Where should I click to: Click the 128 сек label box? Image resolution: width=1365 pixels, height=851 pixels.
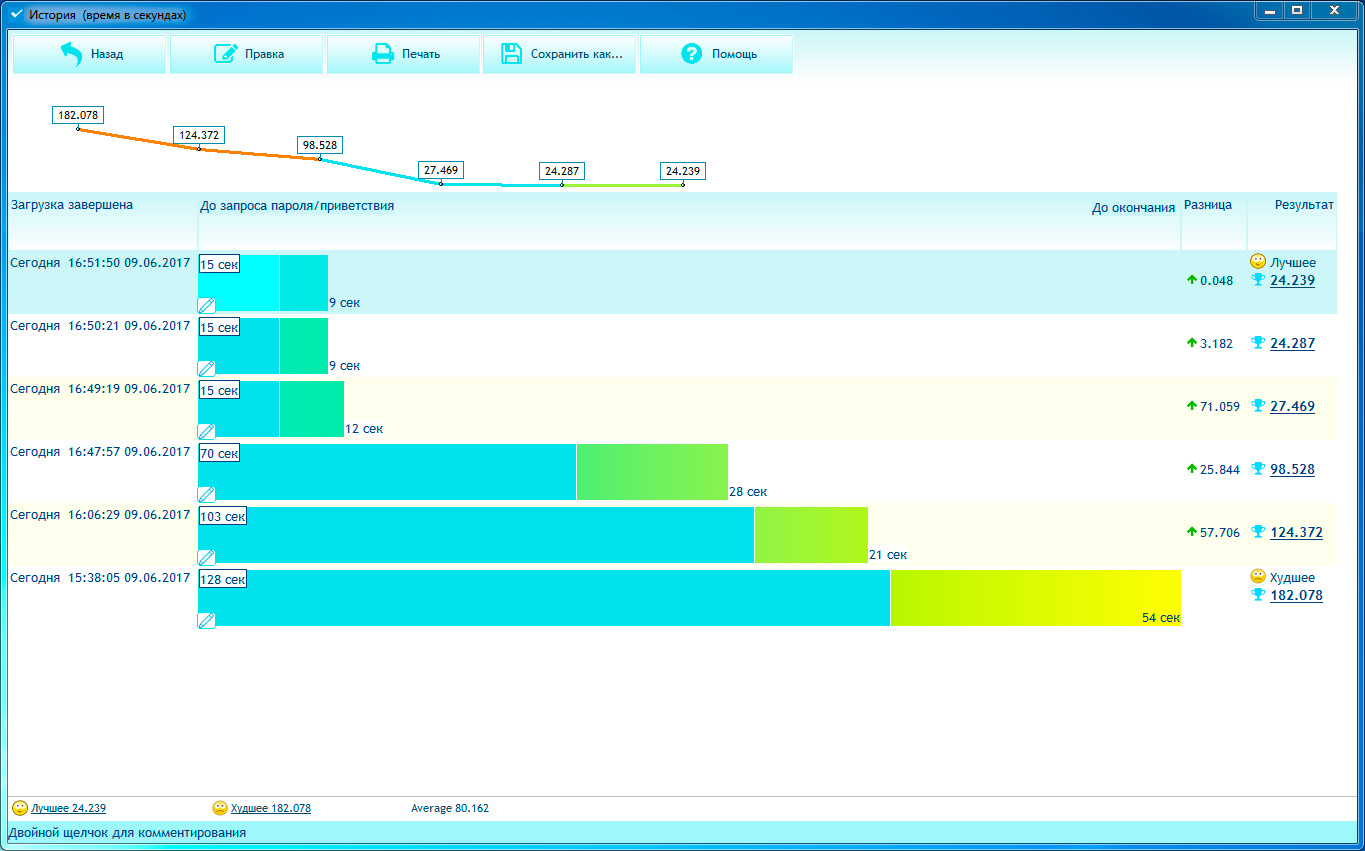point(222,579)
